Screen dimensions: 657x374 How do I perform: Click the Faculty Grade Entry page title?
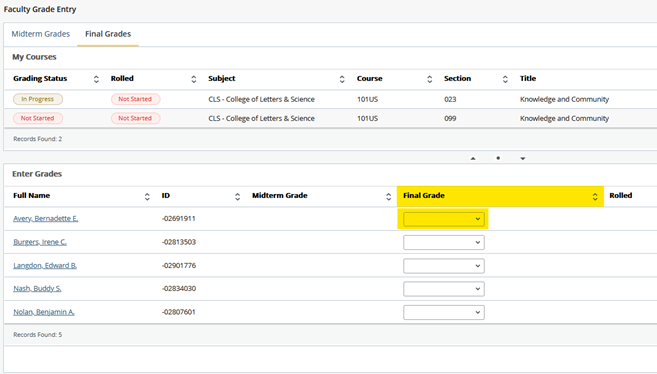coord(40,9)
